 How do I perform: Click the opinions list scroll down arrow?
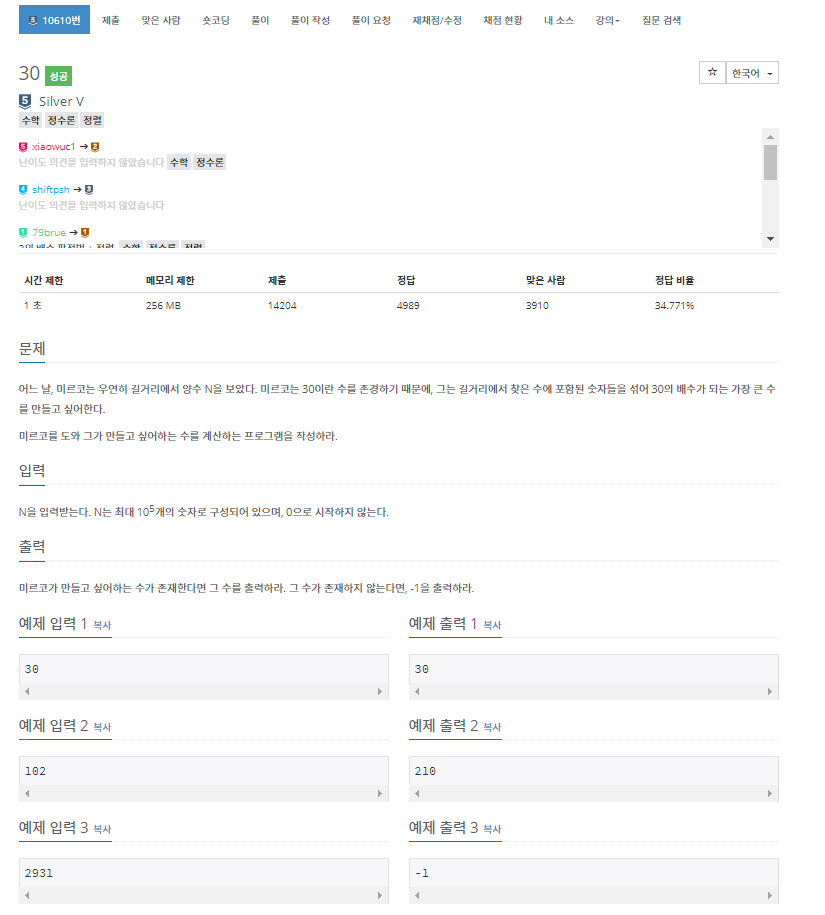pyautogui.click(x=771, y=239)
